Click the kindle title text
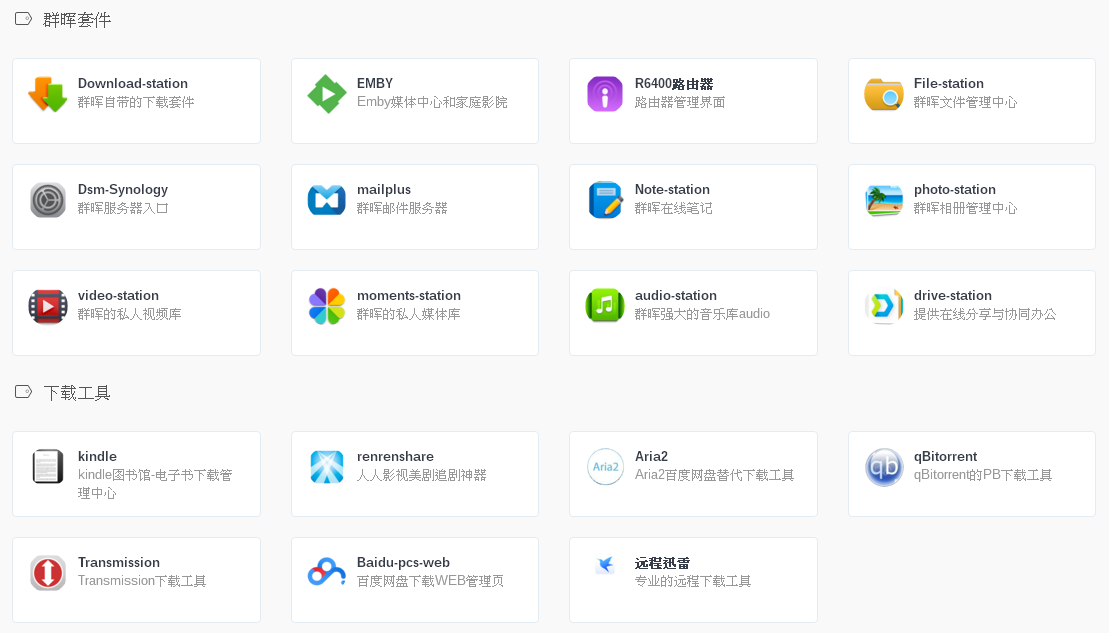The height and width of the screenshot is (633, 1109). click(98, 456)
